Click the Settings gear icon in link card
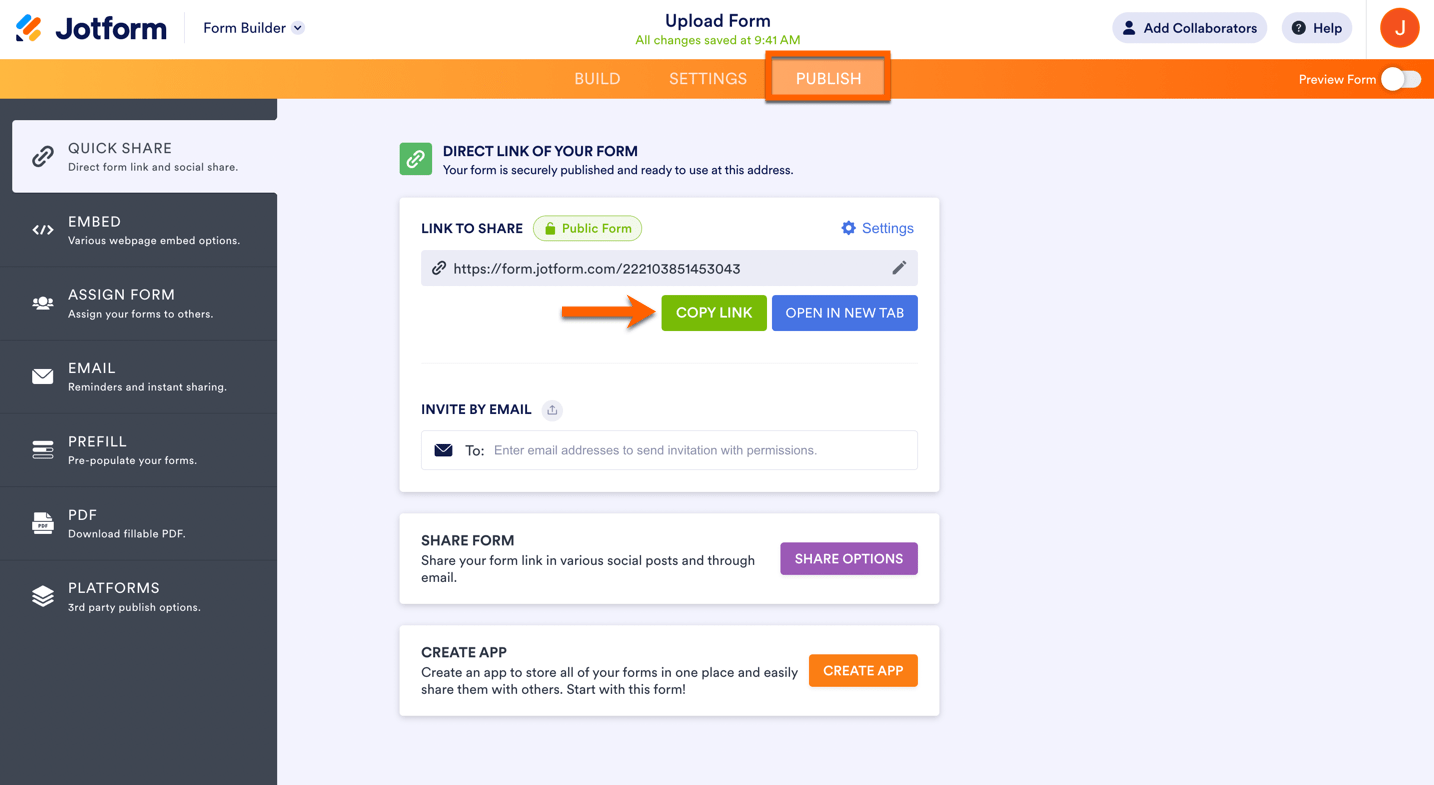 coord(848,228)
